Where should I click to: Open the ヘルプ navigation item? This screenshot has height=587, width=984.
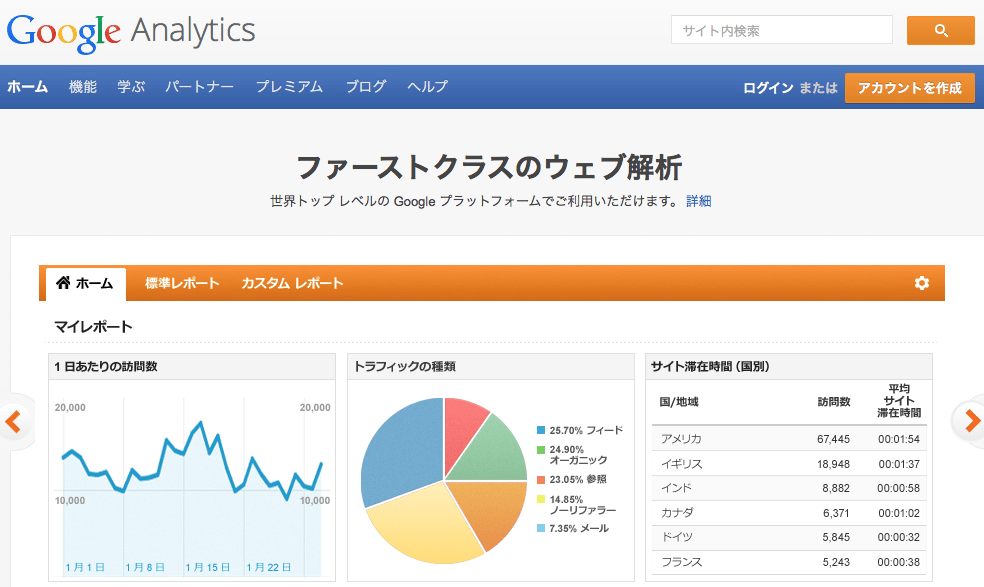[x=427, y=87]
